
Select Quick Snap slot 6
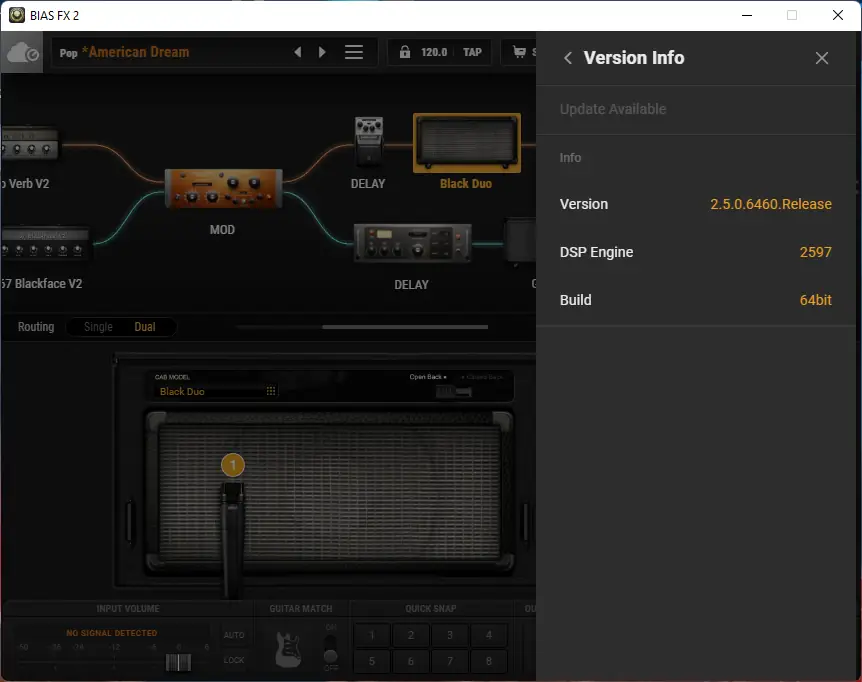[x=411, y=661]
